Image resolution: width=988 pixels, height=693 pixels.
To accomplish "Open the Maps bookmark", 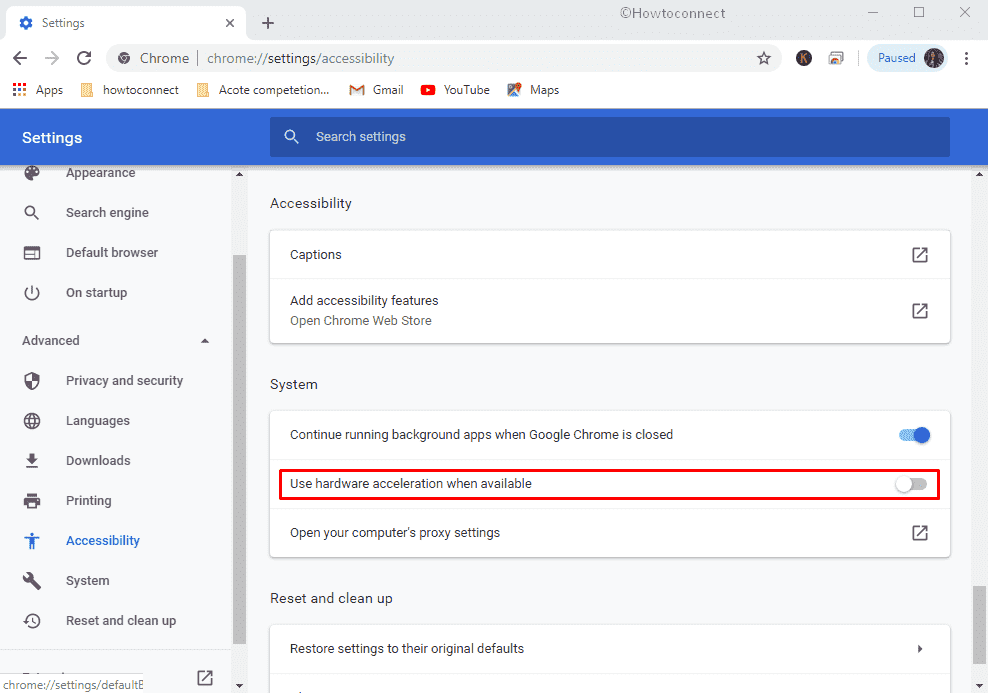I will click(533, 90).
